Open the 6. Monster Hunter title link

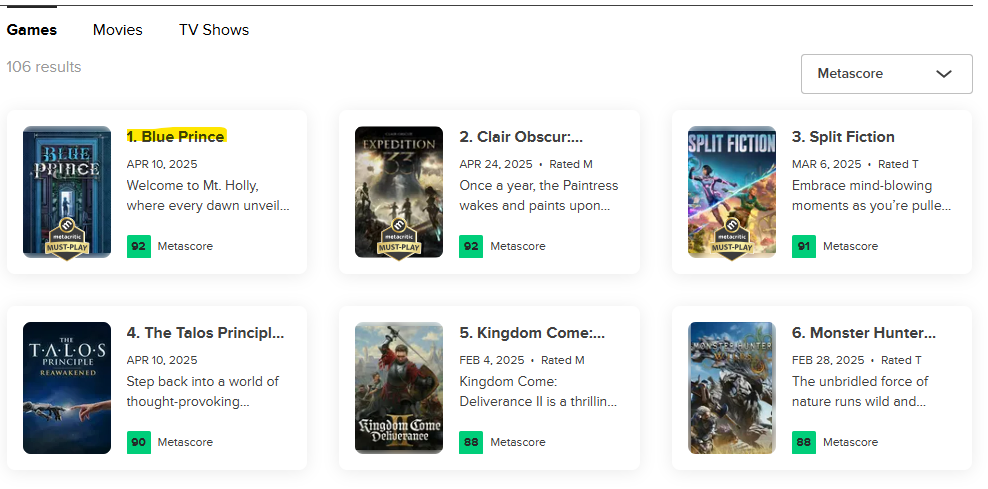[864, 333]
